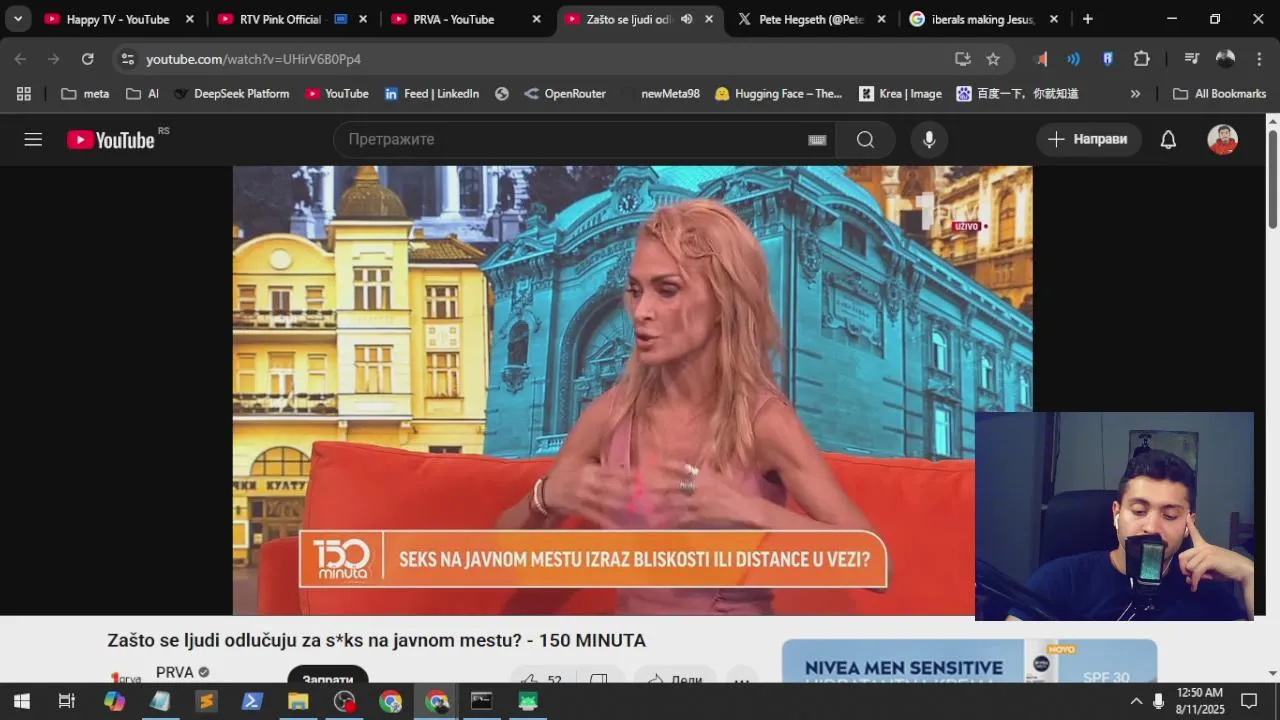The height and width of the screenshot is (720, 1280).
Task: Open the Hugging Face bookmark
Action: (778, 93)
